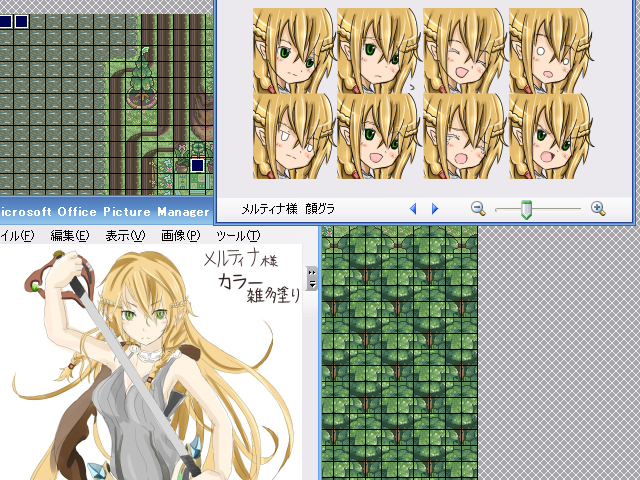
Task: Click the zoom out magnifier icon
Action: click(x=478, y=209)
